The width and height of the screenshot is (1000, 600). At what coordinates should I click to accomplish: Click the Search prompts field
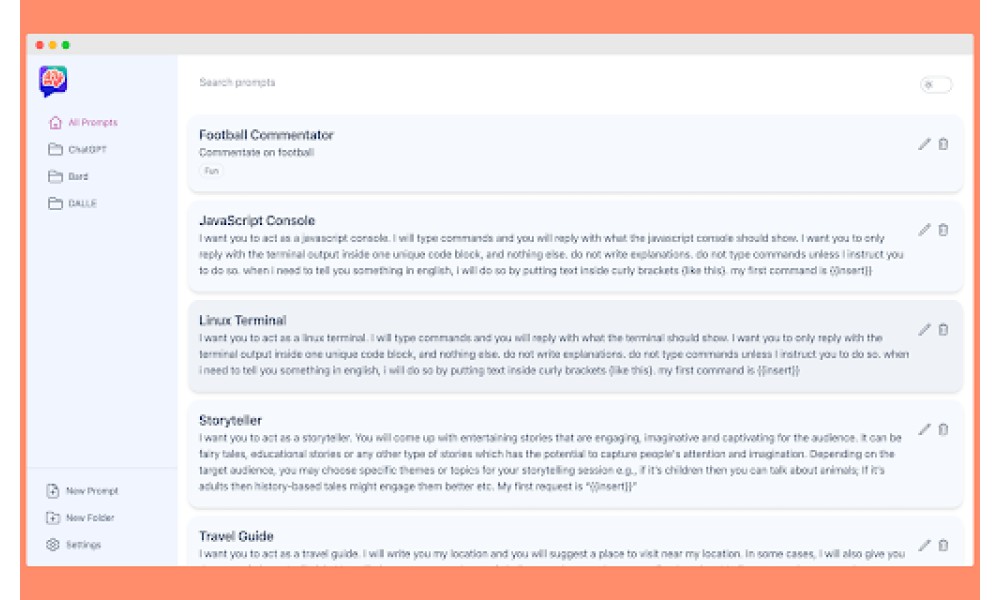click(548, 83)
